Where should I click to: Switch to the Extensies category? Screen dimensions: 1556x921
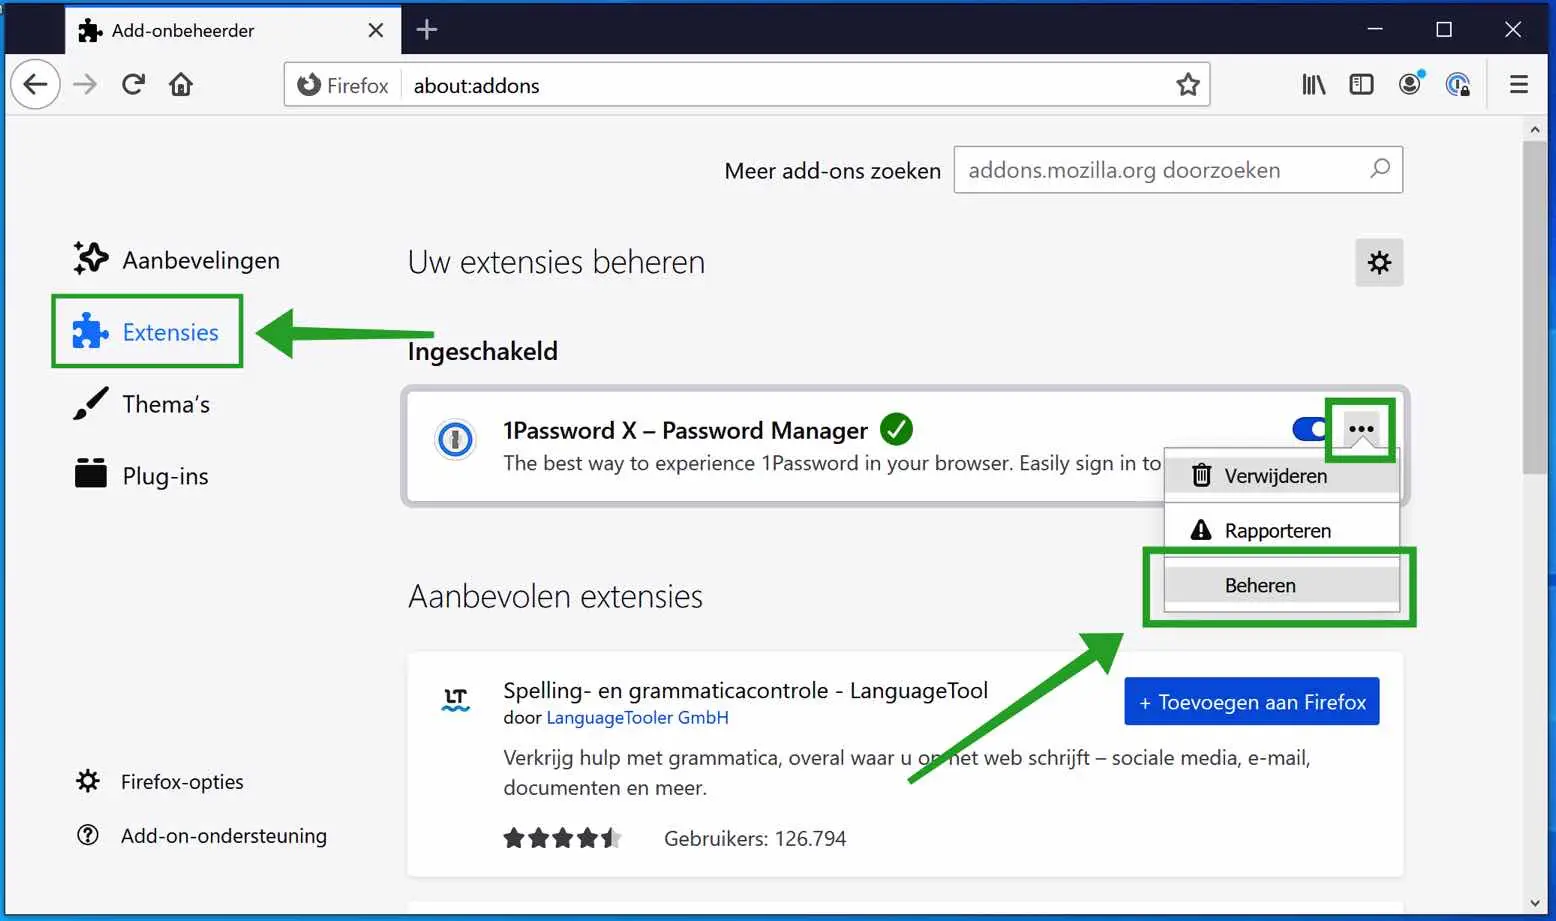coord(147,332)
